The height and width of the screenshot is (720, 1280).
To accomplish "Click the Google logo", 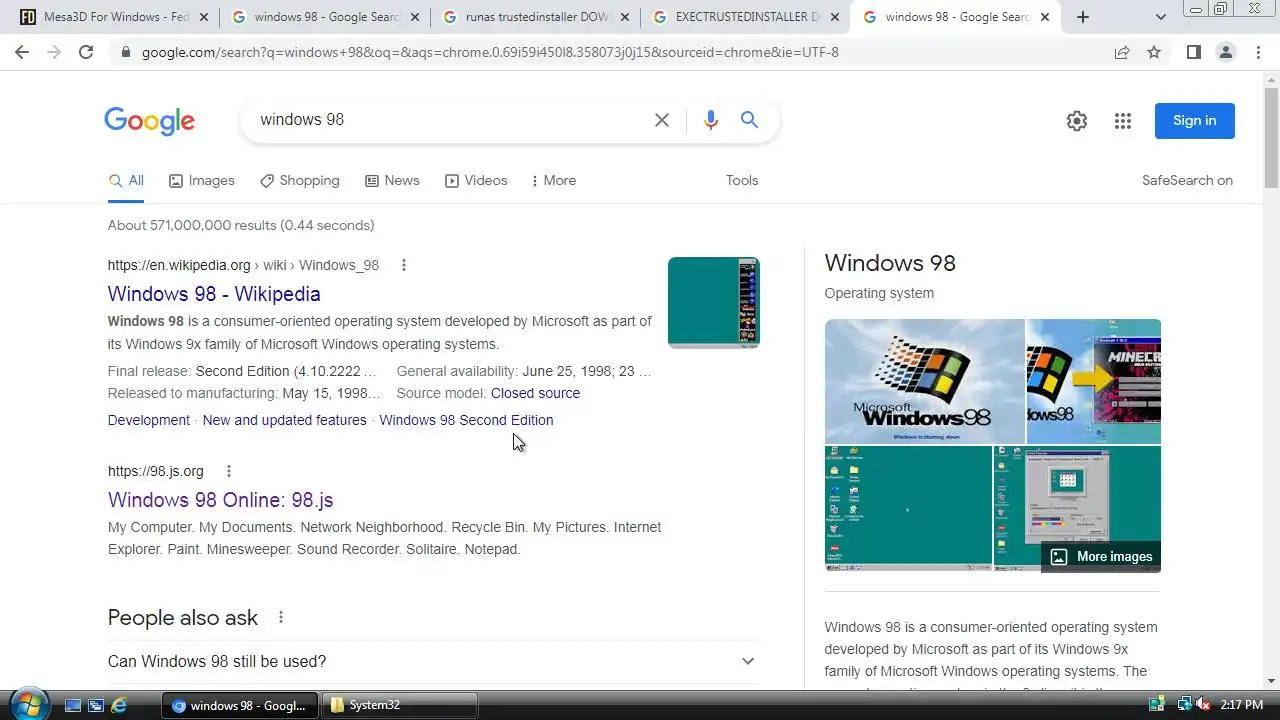I will tap(149, 121).
